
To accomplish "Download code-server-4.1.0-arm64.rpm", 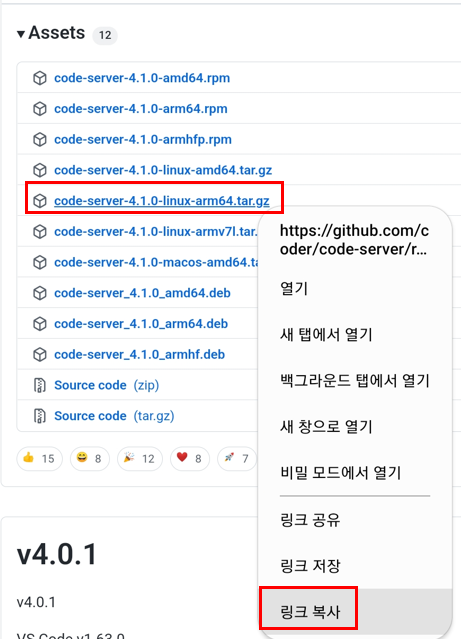I will click(141, 109).
